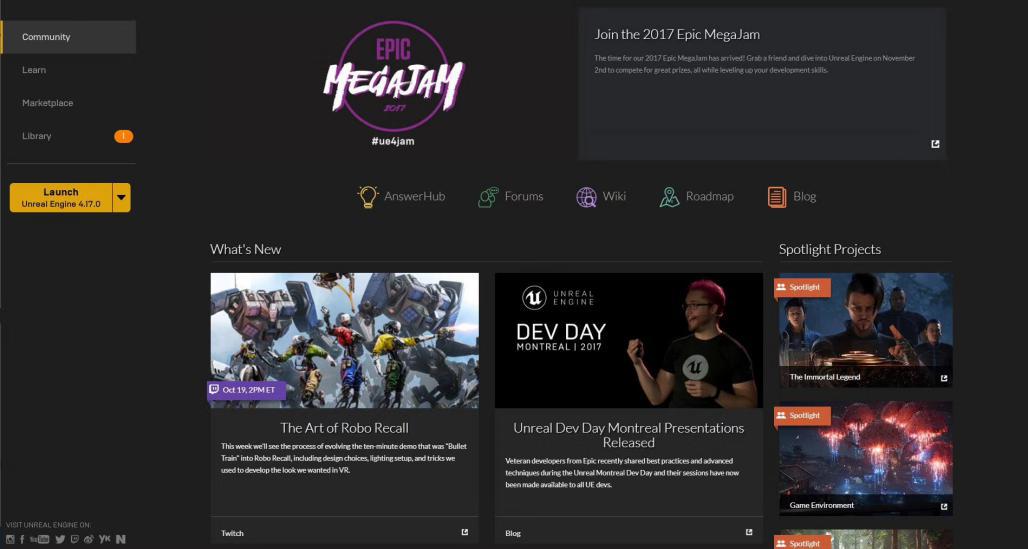Open the Facebook icon in the footer
Image resolution: width=1028 pixels, height=549 pixels.
(22, 539)
